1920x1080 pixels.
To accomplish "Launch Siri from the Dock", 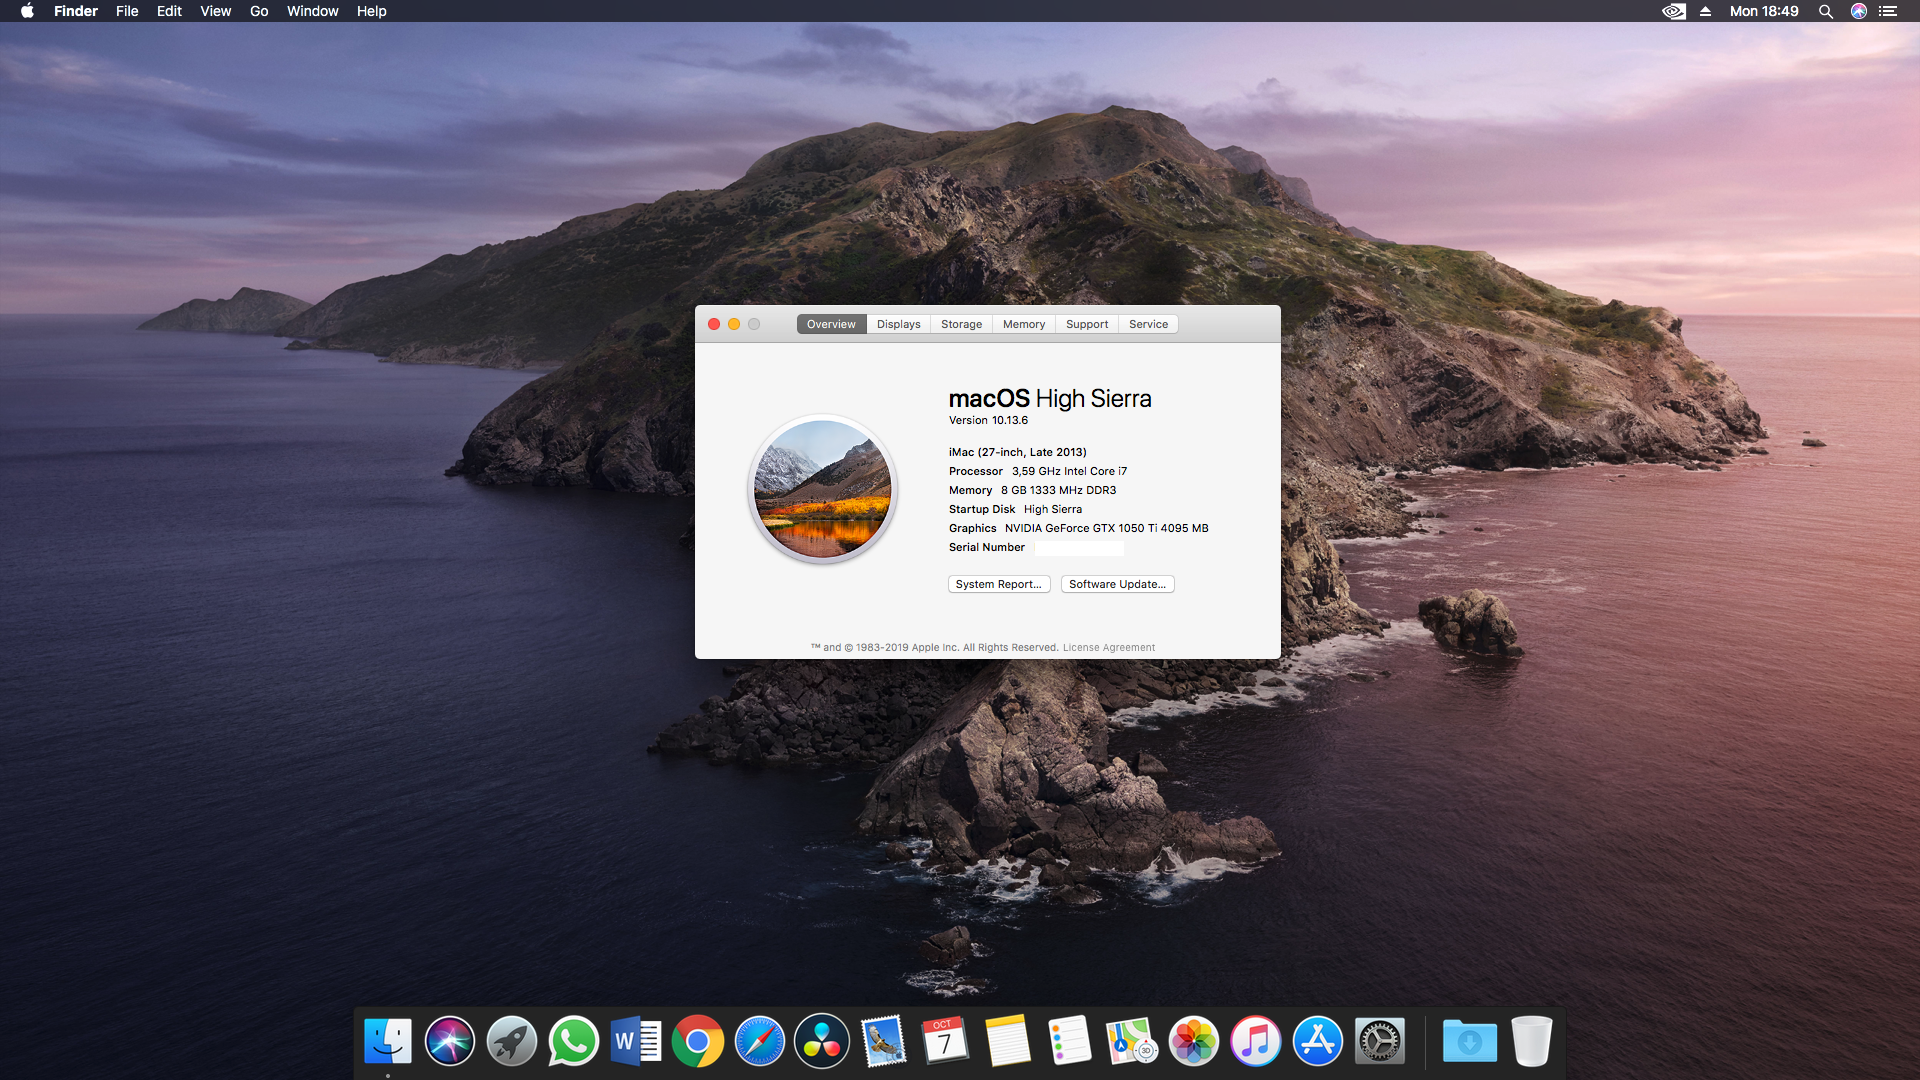I will pos(449,1042).
